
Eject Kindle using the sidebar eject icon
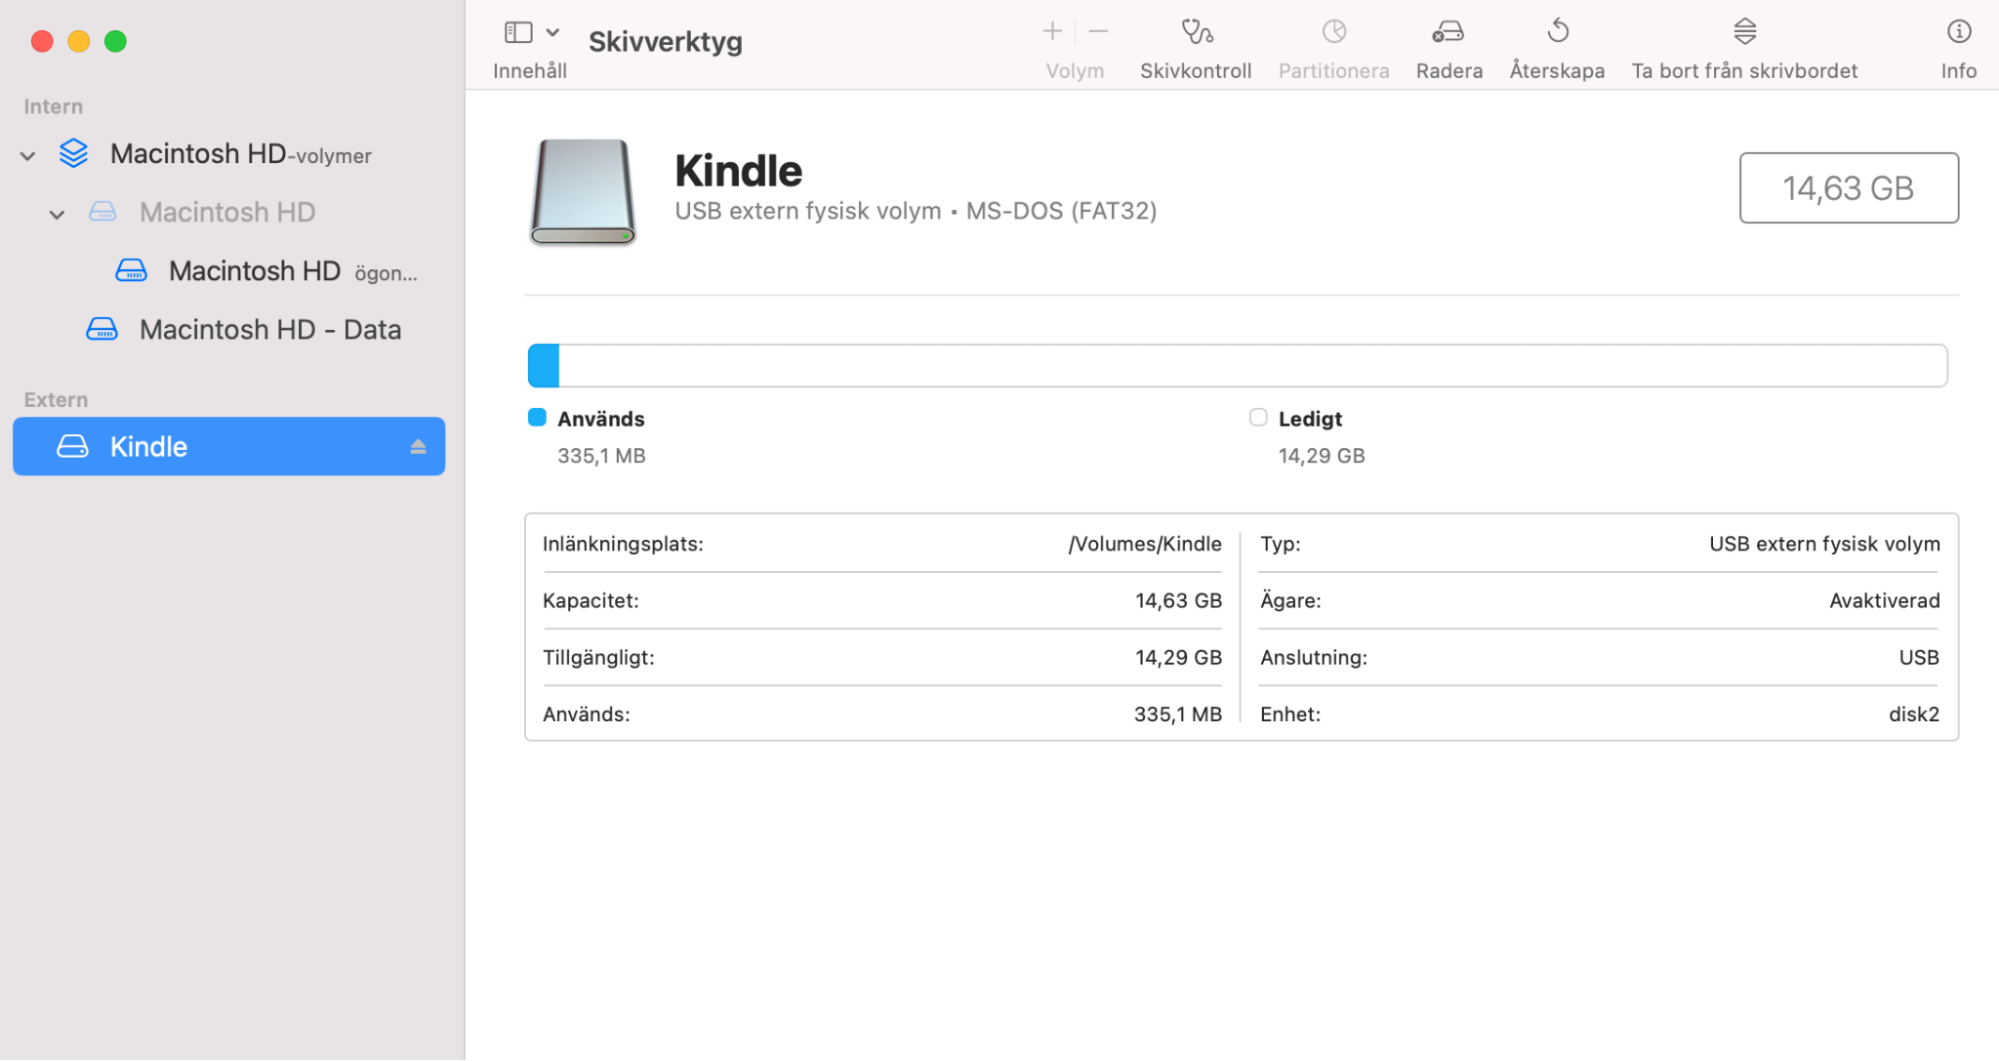[x=418, y=447]
